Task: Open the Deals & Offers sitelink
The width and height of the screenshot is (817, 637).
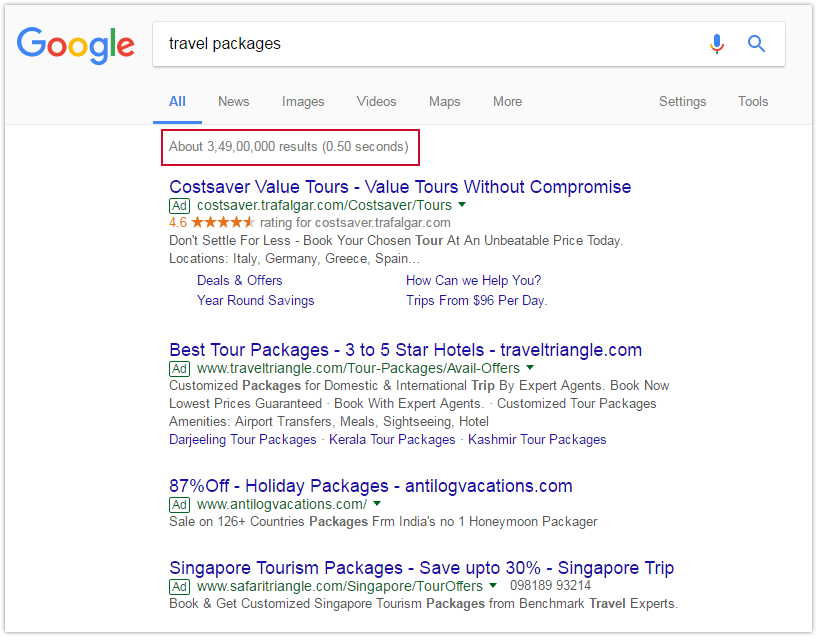Action: click(240, 280)
